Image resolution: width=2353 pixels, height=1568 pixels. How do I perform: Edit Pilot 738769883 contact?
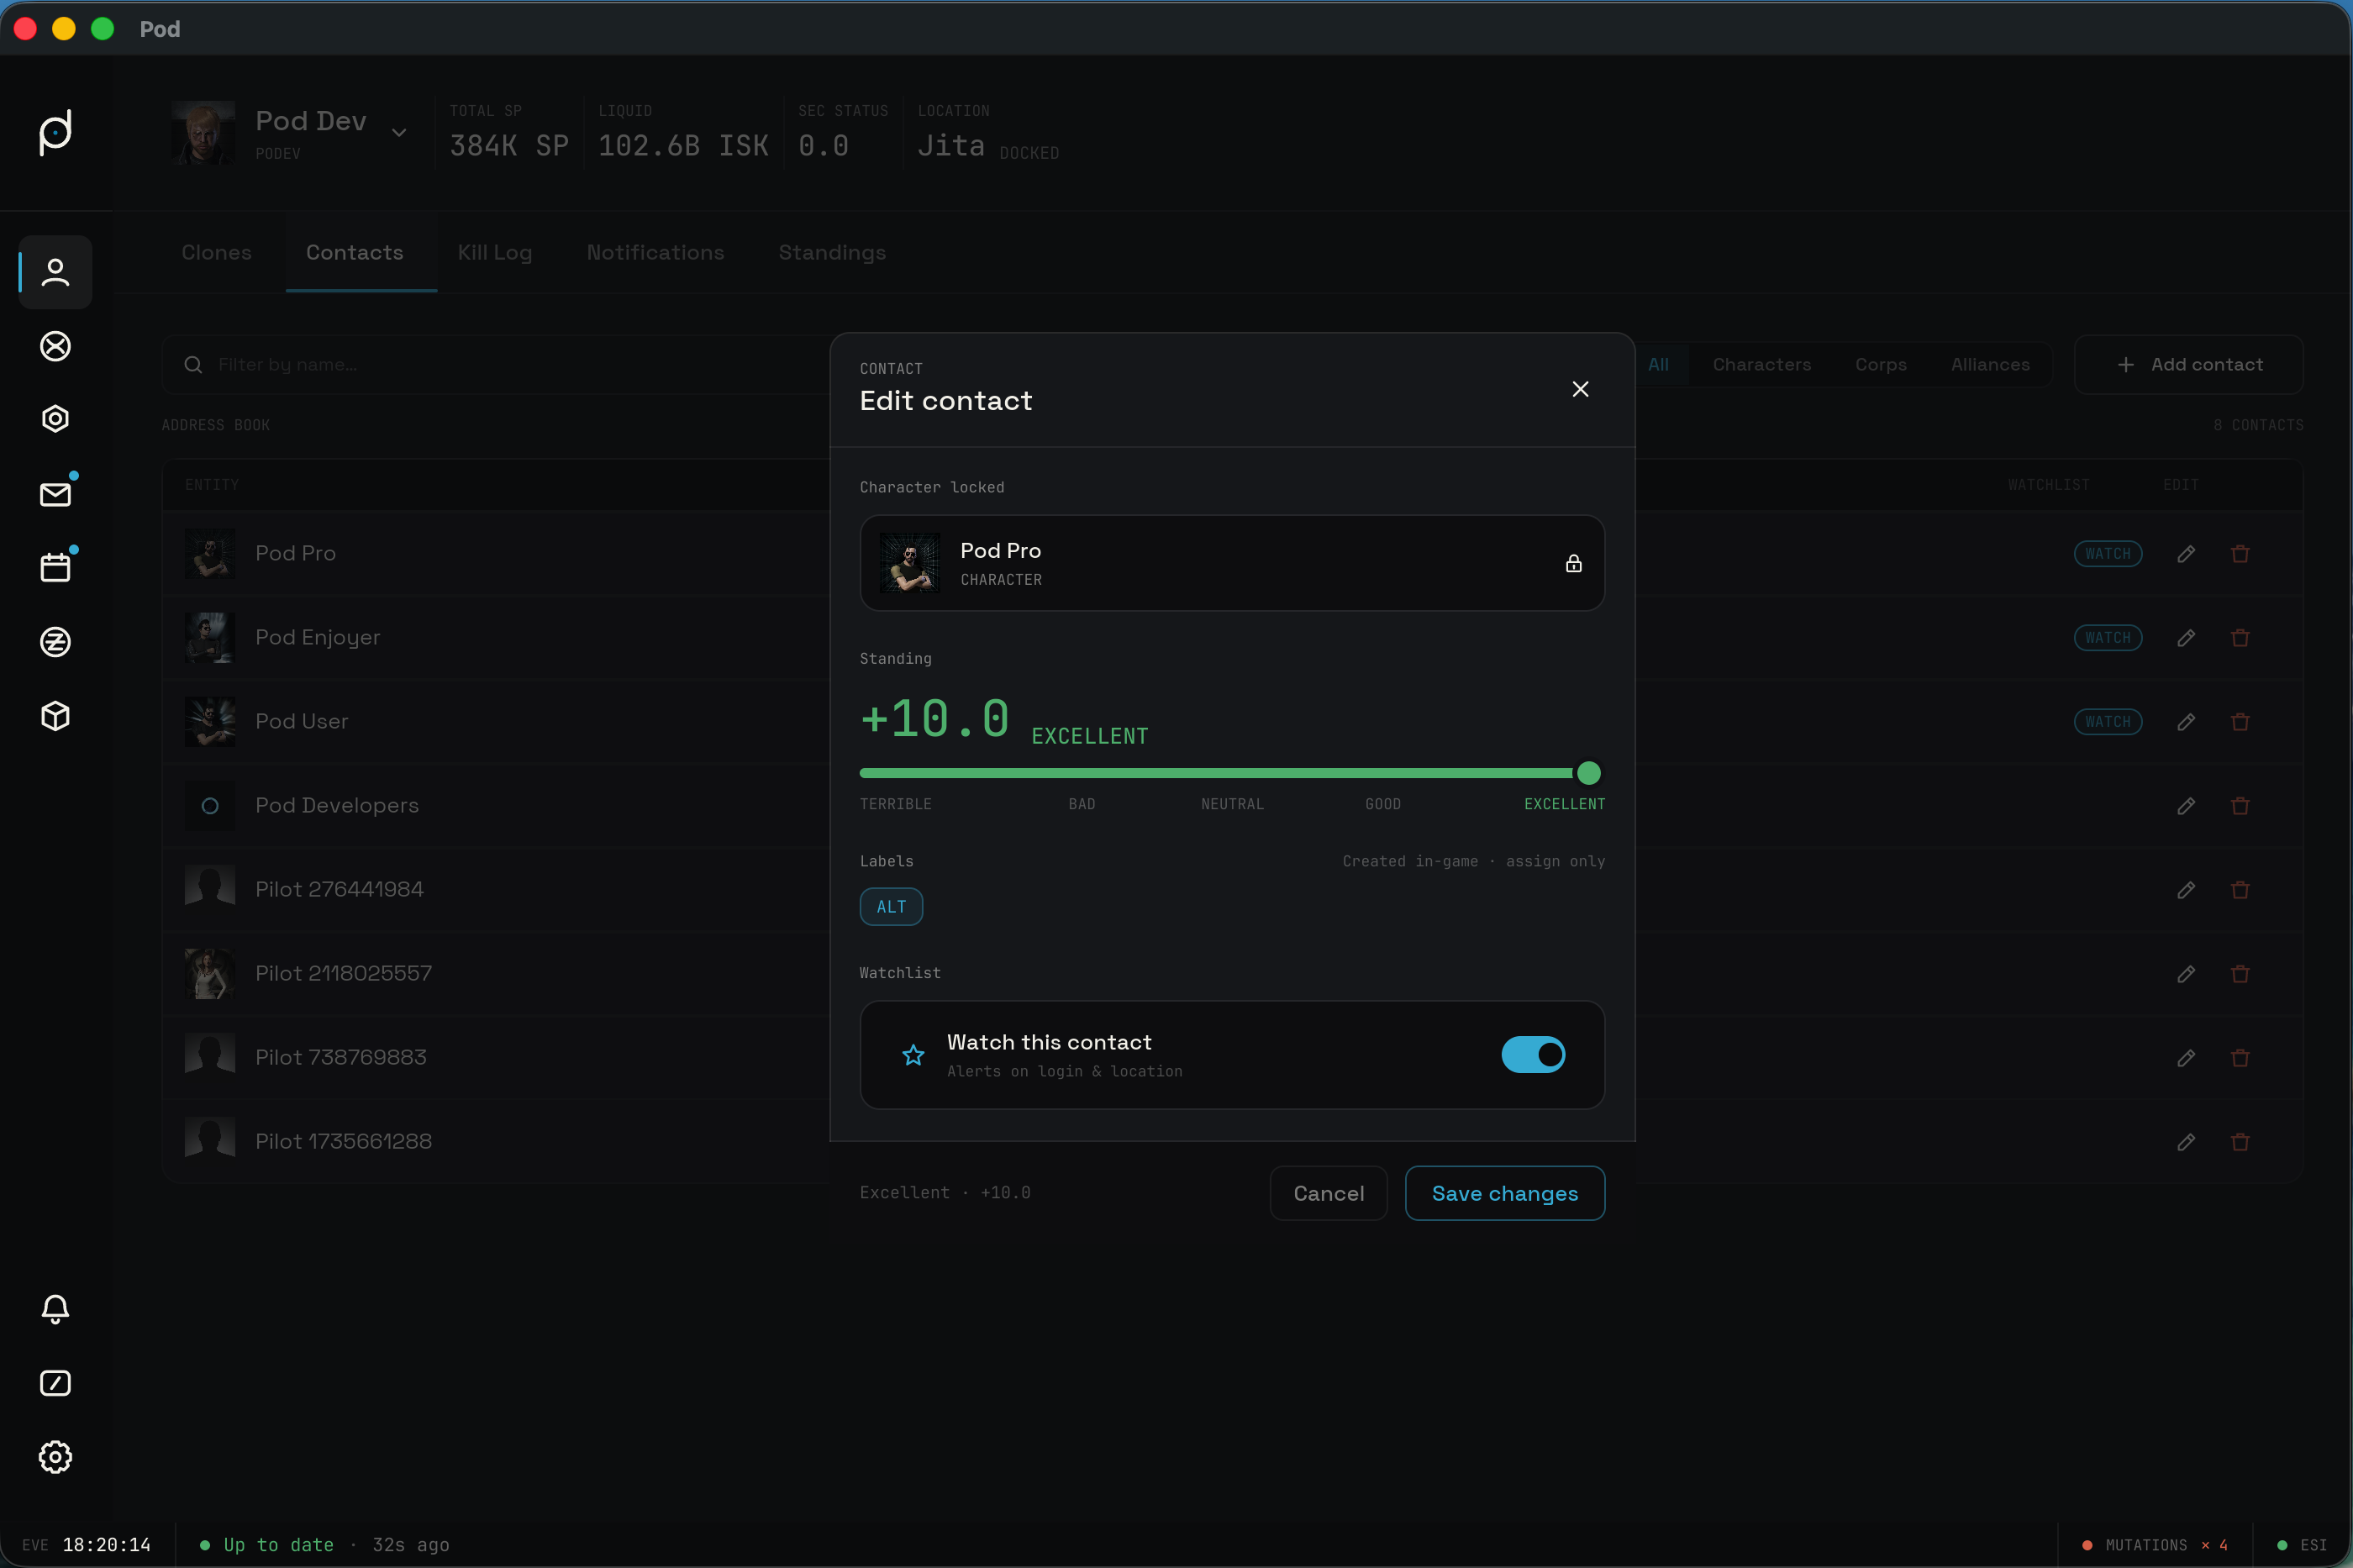tap(2186, 1058)
